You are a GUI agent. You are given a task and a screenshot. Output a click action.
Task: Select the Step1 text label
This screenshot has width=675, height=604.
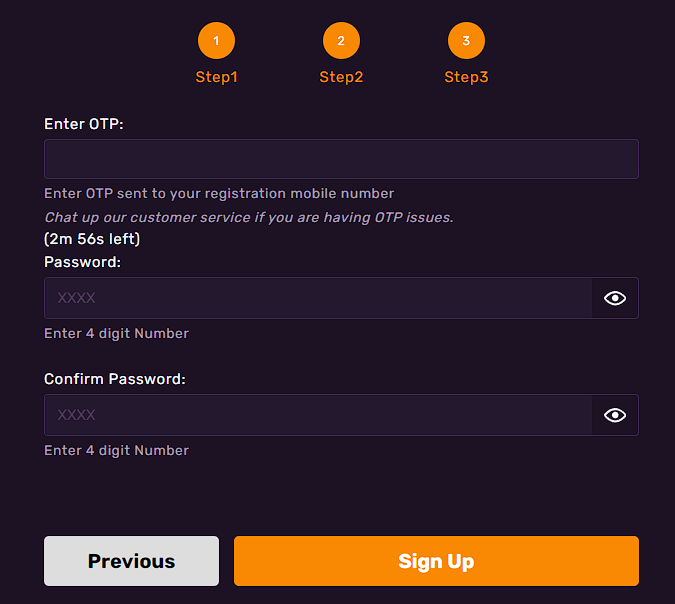coord(216,77)
